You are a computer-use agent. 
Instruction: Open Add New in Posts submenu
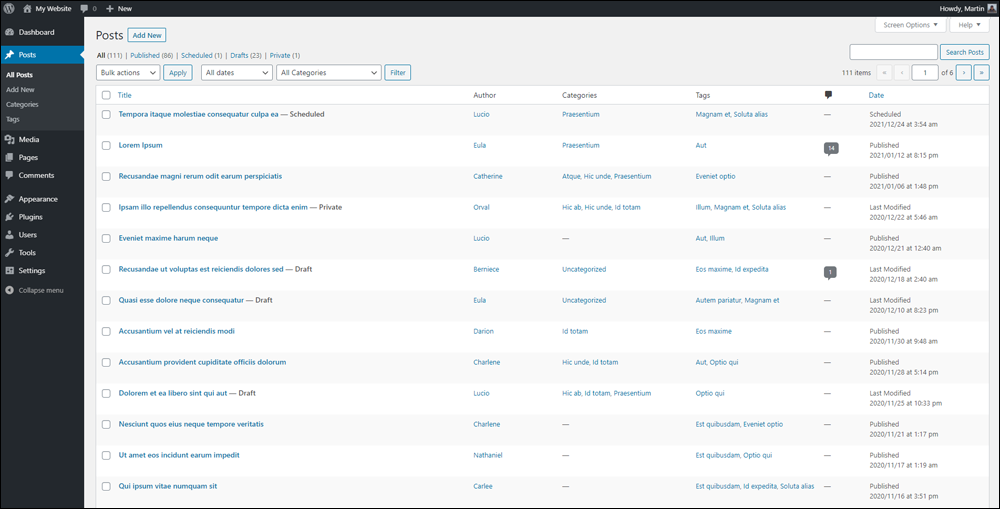20,90
